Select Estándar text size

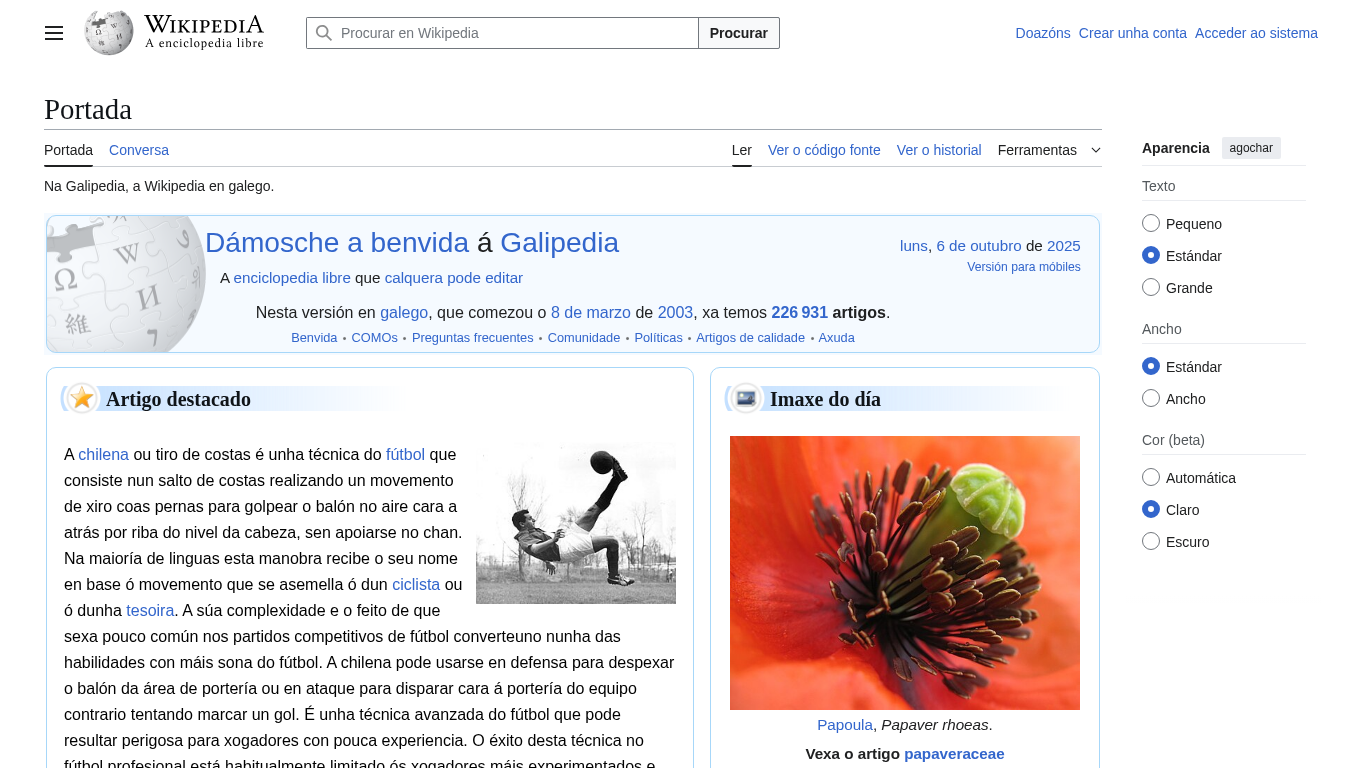1151,255
